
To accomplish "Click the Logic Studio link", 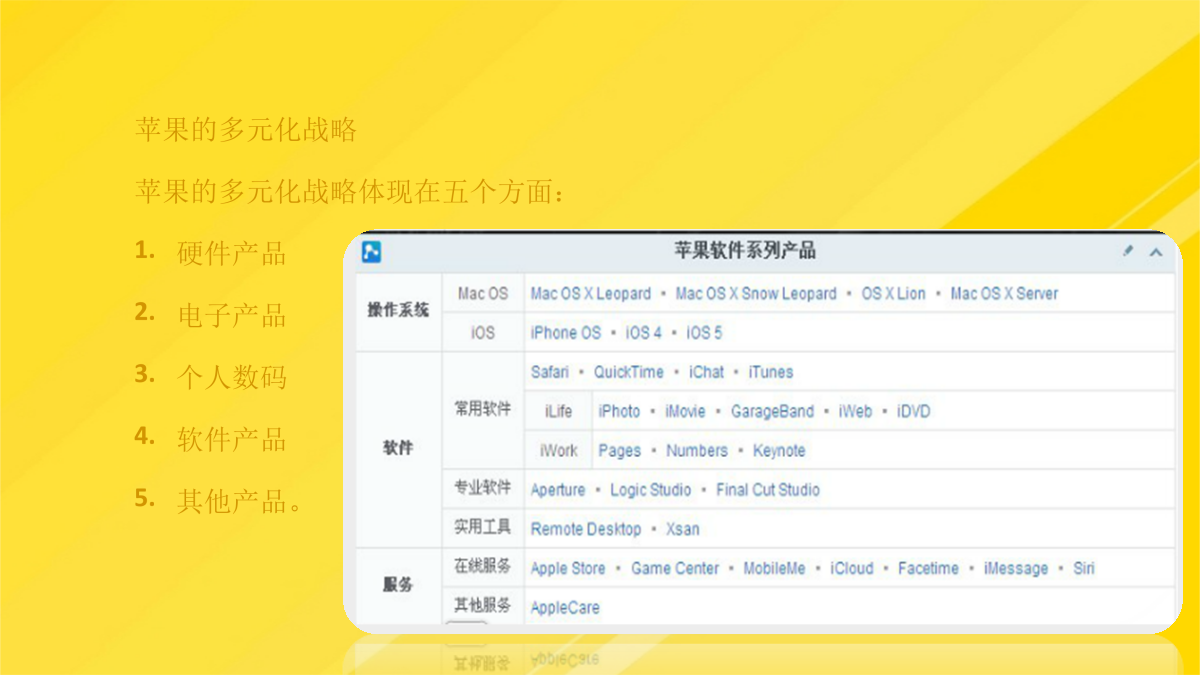I will point(651,490).
